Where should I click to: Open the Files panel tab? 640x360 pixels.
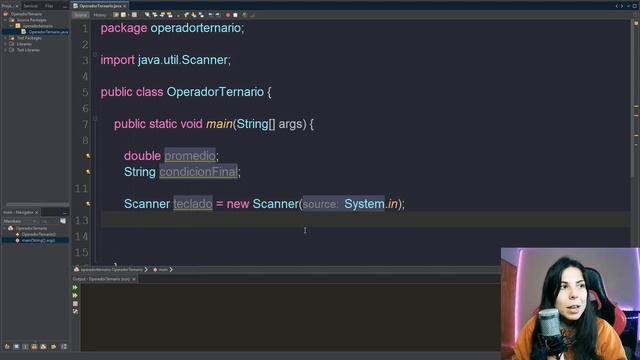pos(49,6)
